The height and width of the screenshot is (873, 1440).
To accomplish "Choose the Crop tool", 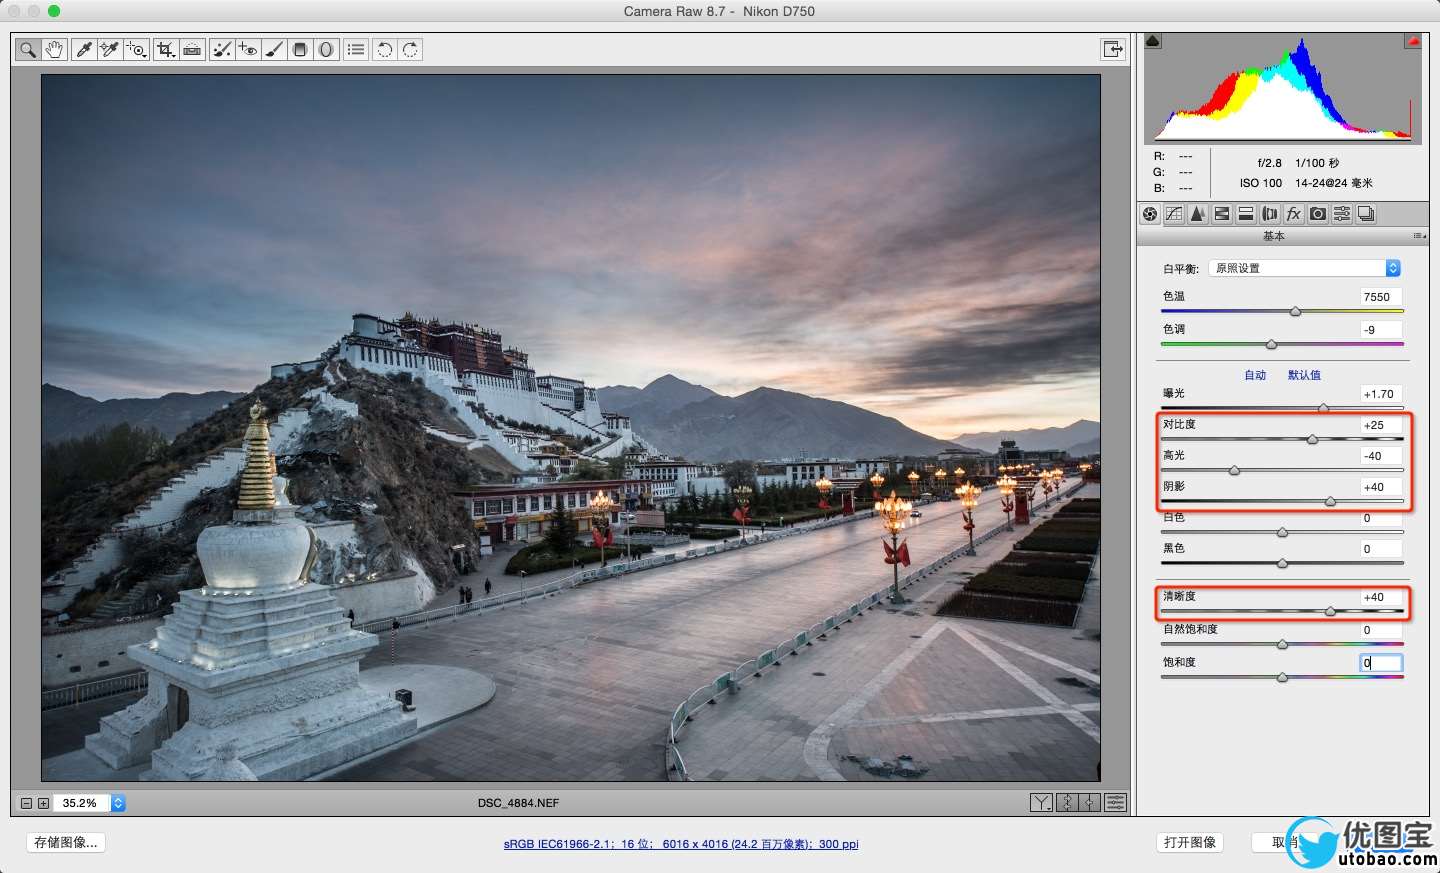I will coord(165,49).
